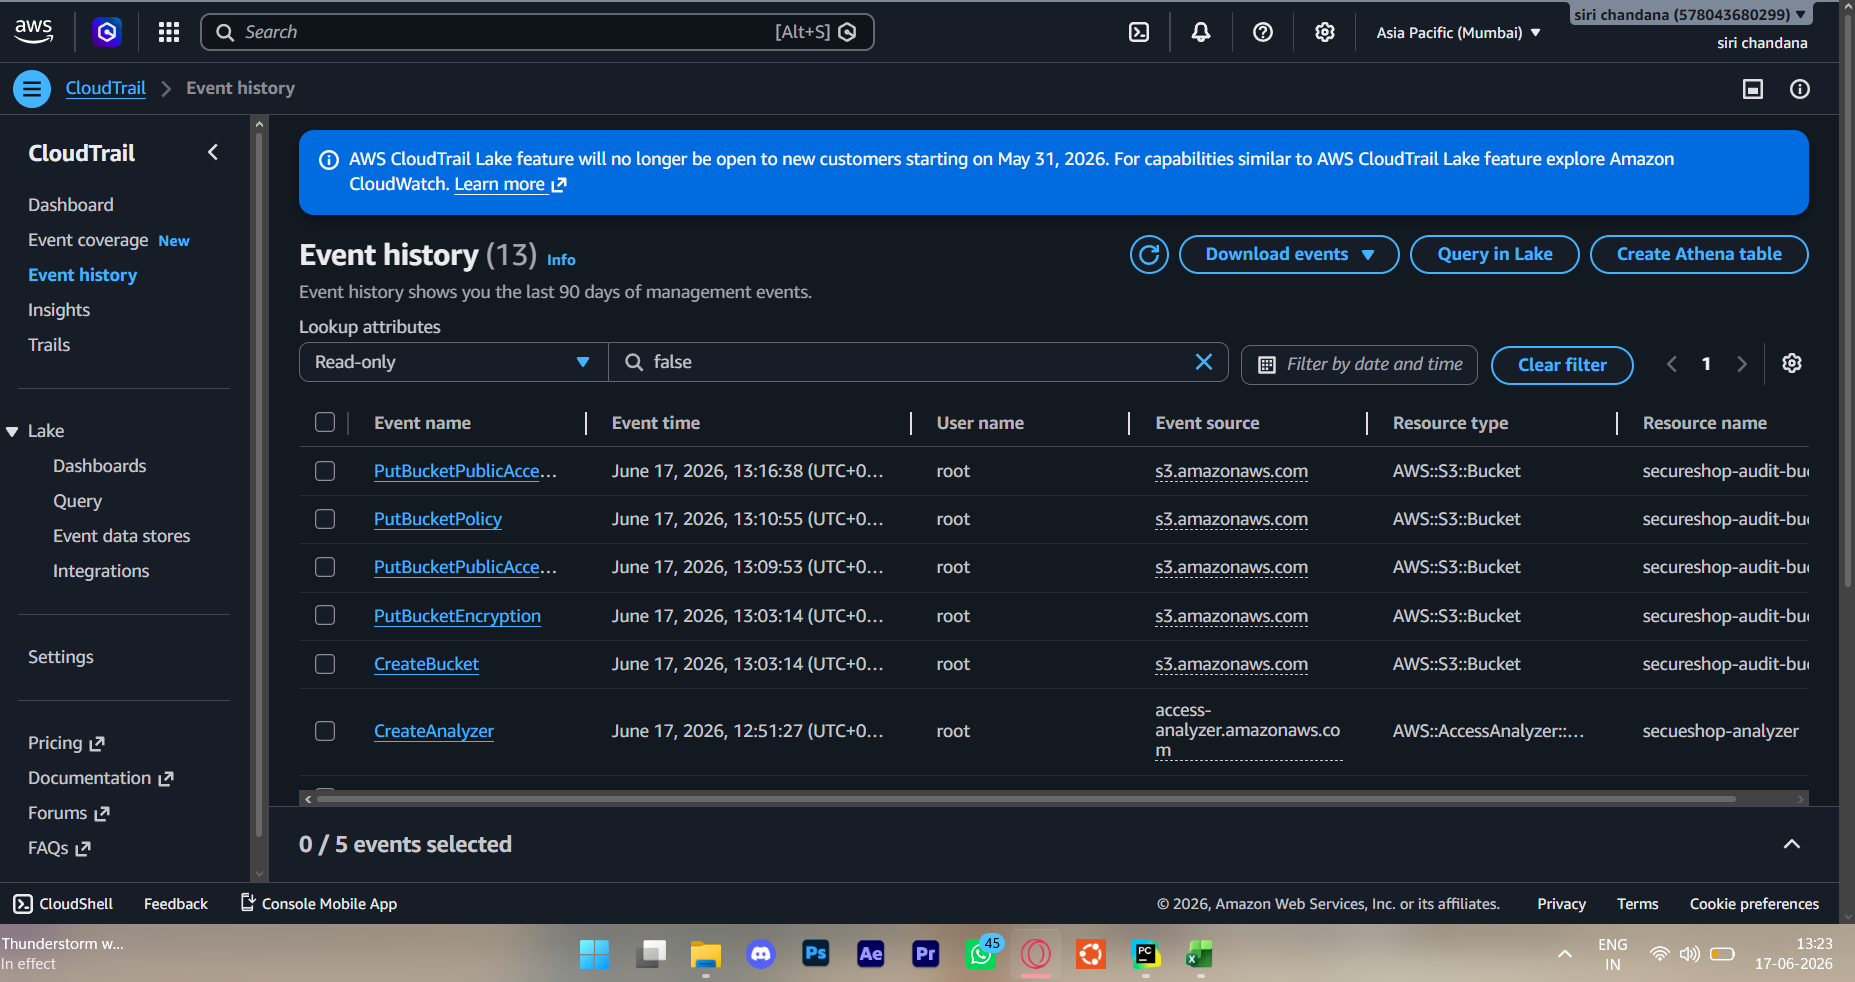Check the PutBucketEncryption event row
1855x982 pixels.
click(x=325, y=615)
